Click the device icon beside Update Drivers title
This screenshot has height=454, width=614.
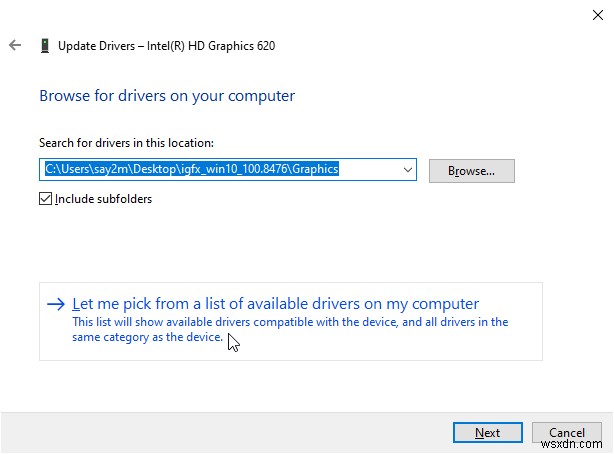point(45,46)
